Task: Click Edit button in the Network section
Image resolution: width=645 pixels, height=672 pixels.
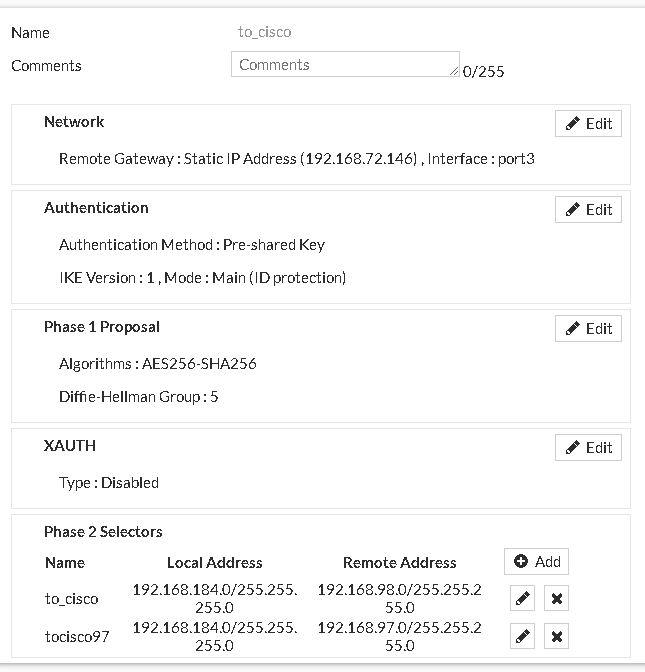Action: [x=588, y=124]
